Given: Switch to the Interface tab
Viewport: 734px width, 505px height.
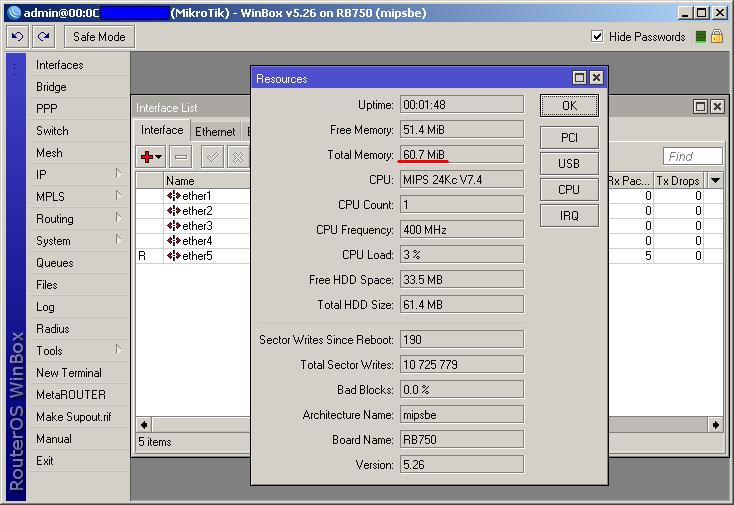Looking at the screenshot, I should (x=162, y=130).
